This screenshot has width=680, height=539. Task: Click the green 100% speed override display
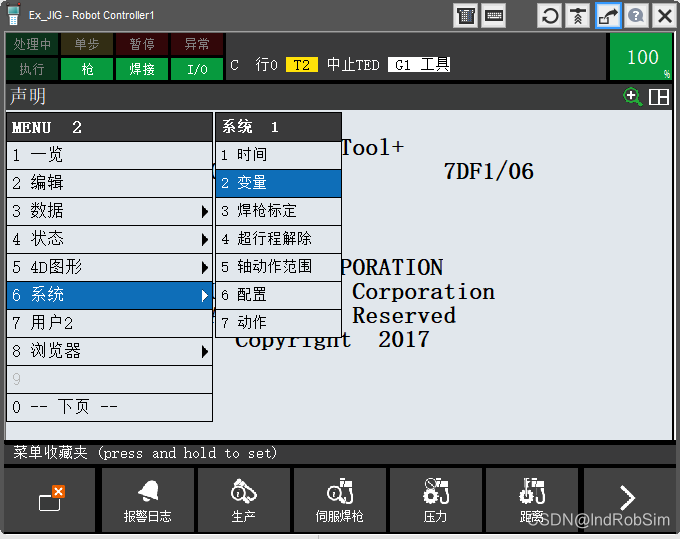point(641,57)
